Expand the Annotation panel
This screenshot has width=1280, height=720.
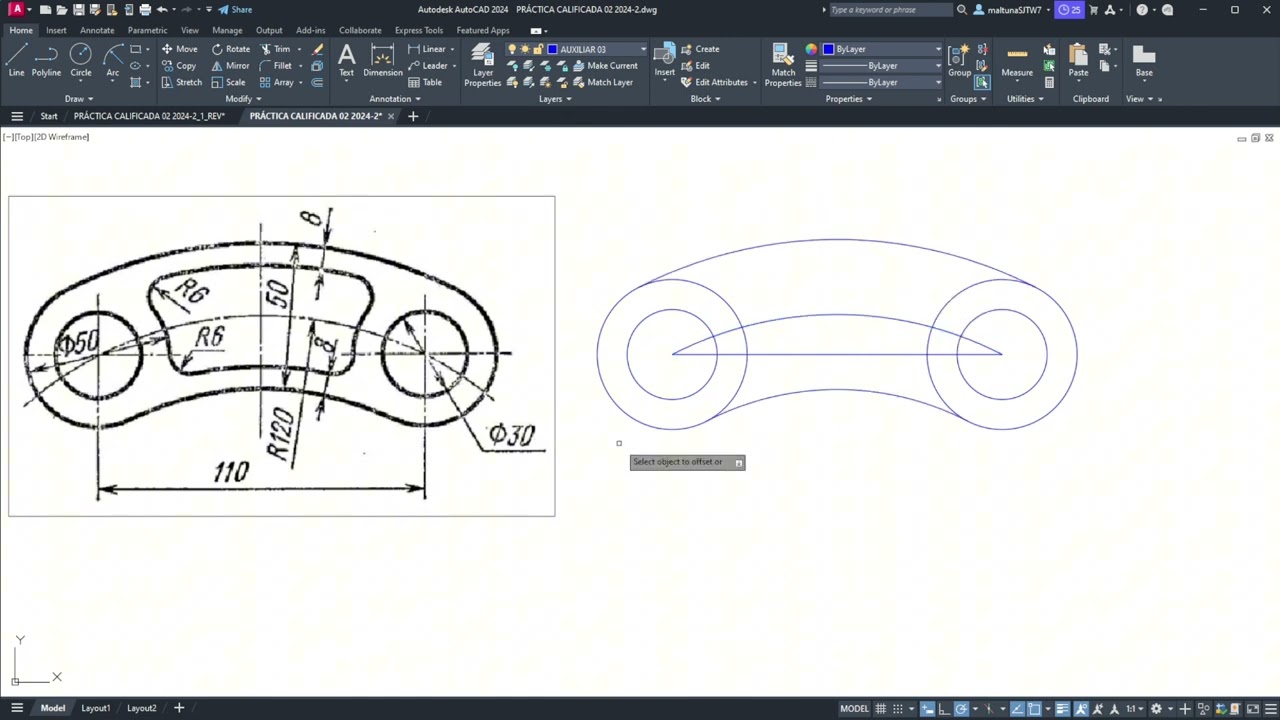click(395, 99)
